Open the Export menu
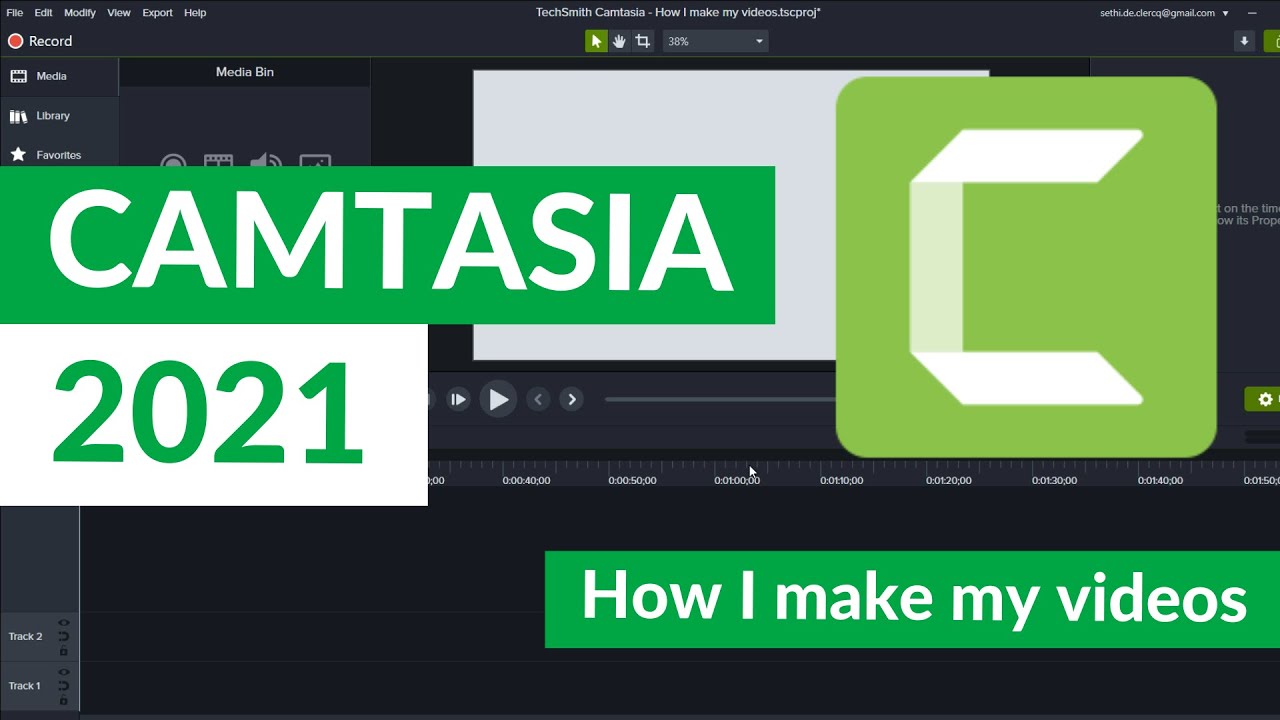Viewport: 1280px width, 720px height. click(157, 13)
